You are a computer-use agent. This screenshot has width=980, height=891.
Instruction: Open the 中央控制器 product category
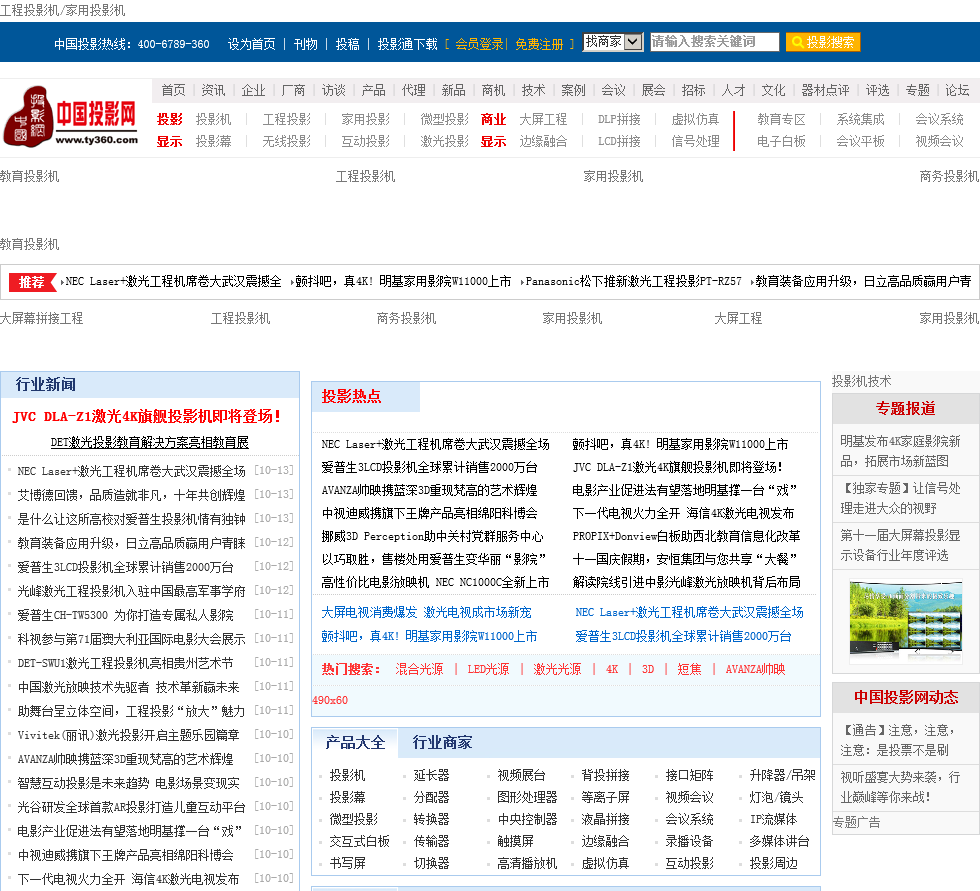point(528,819)
